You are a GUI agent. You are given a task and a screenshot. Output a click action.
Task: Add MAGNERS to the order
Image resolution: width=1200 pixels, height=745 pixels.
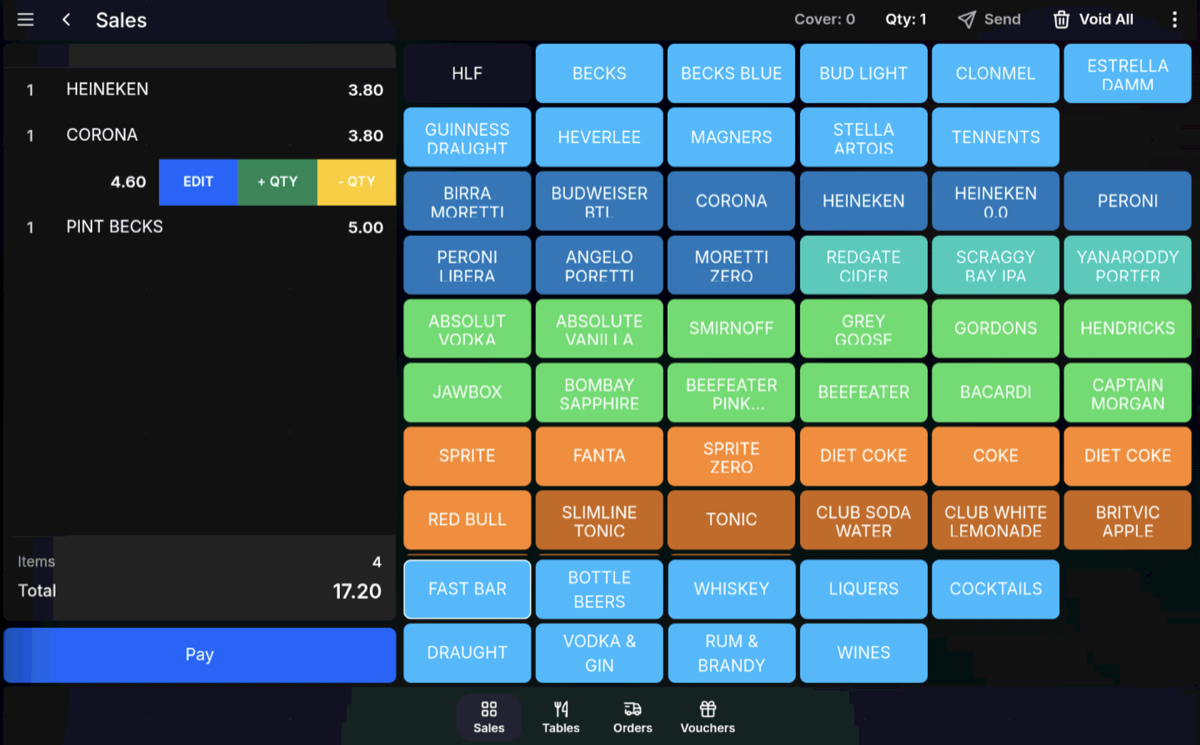[731, 137]
